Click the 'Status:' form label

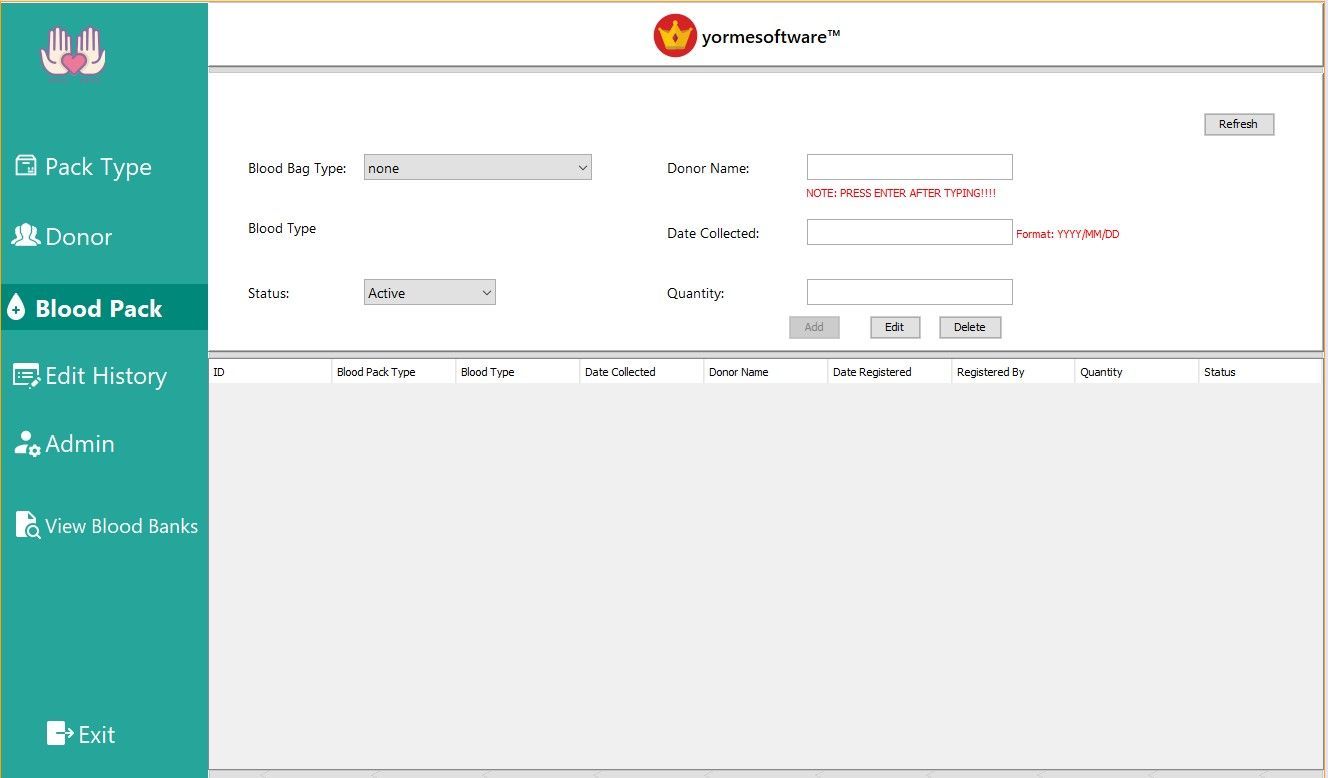coord(269,293)
